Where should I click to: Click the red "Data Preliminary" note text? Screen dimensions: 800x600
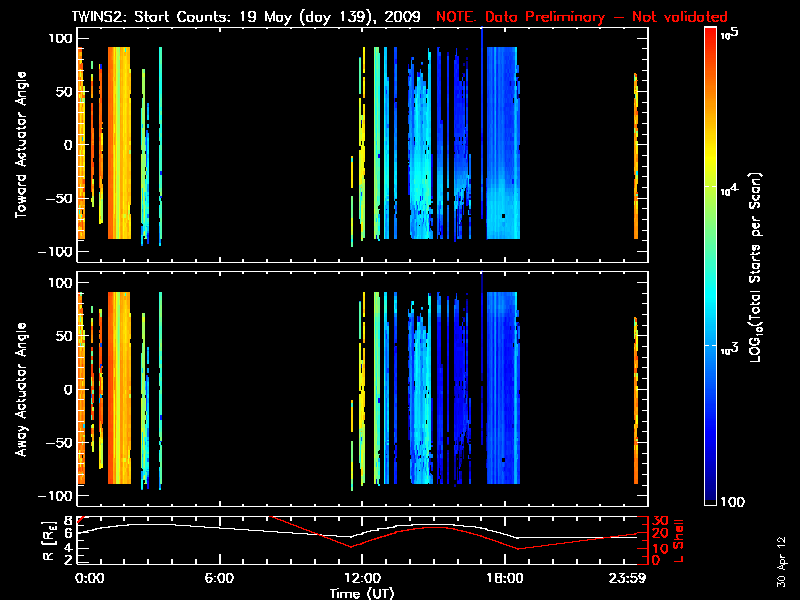[582, 17]
